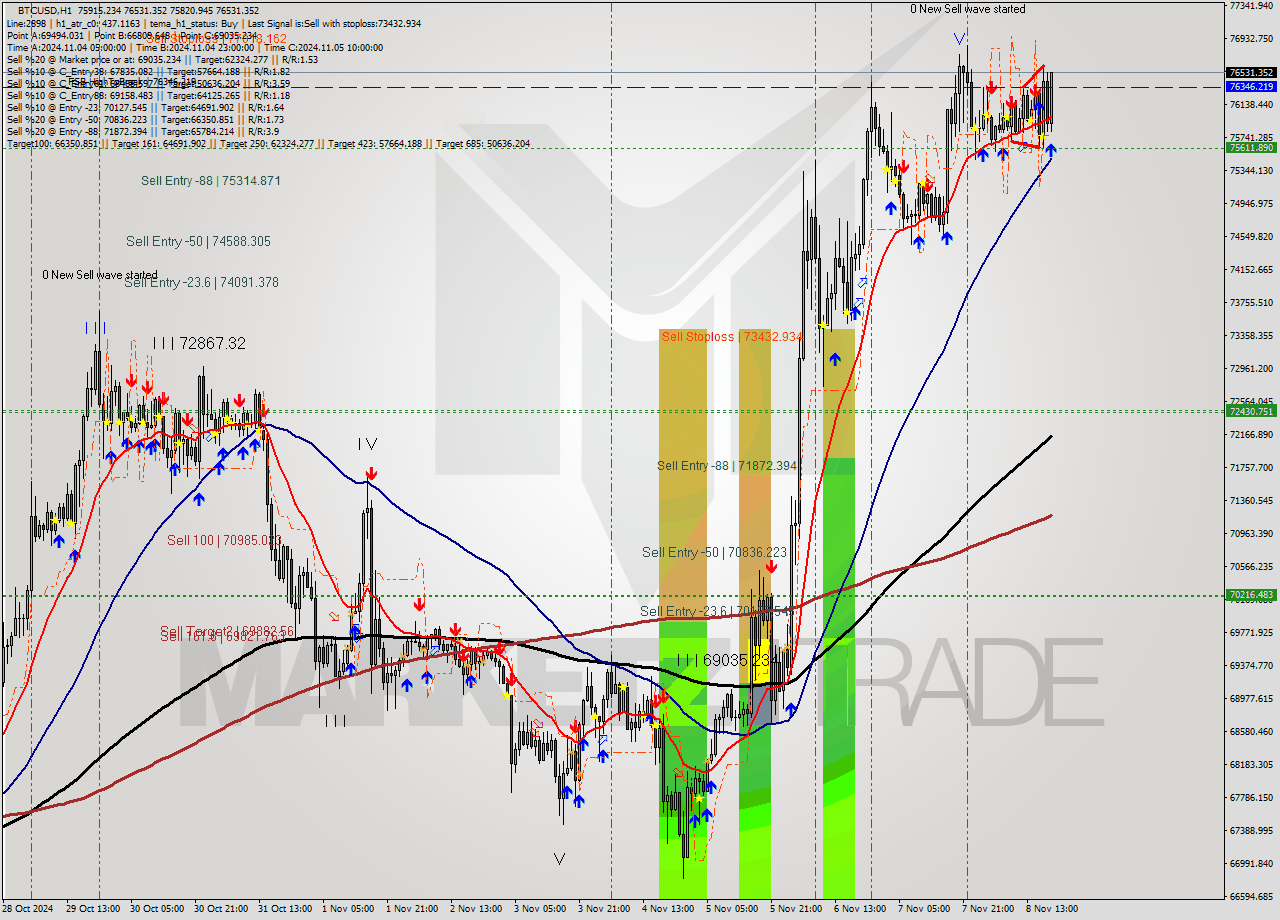This screenshot has height=920, width=1280.
Task: Click the Sell Entry -23.6 | 74091.378 label
Action: (201, 283)
